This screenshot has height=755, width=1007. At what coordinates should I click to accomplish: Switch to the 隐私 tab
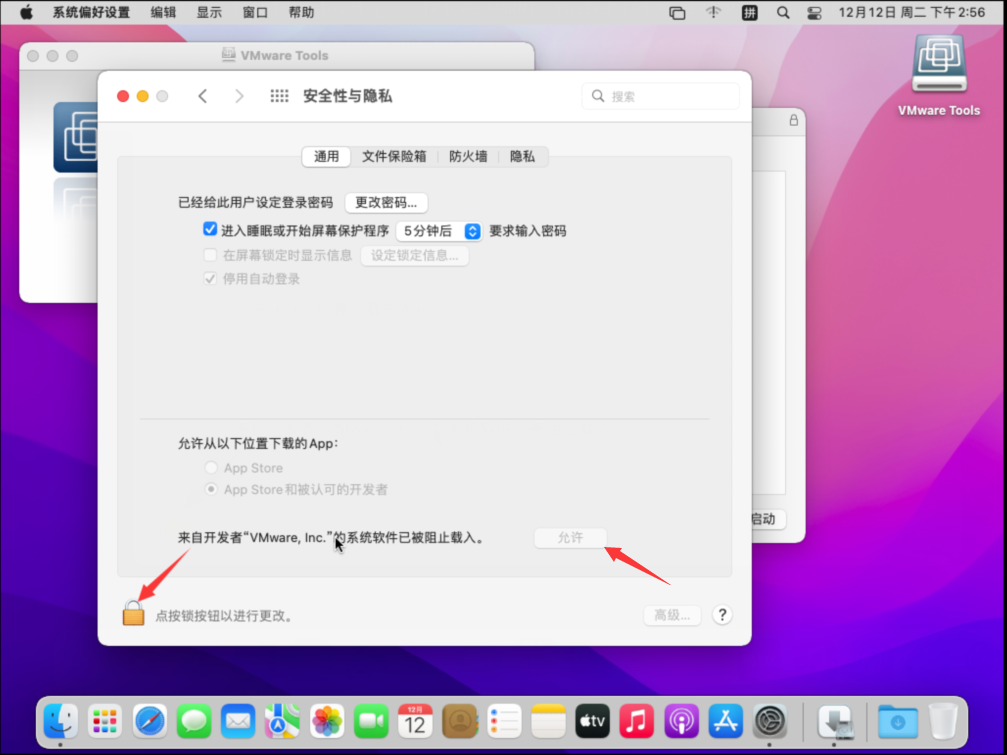(522, 157)
